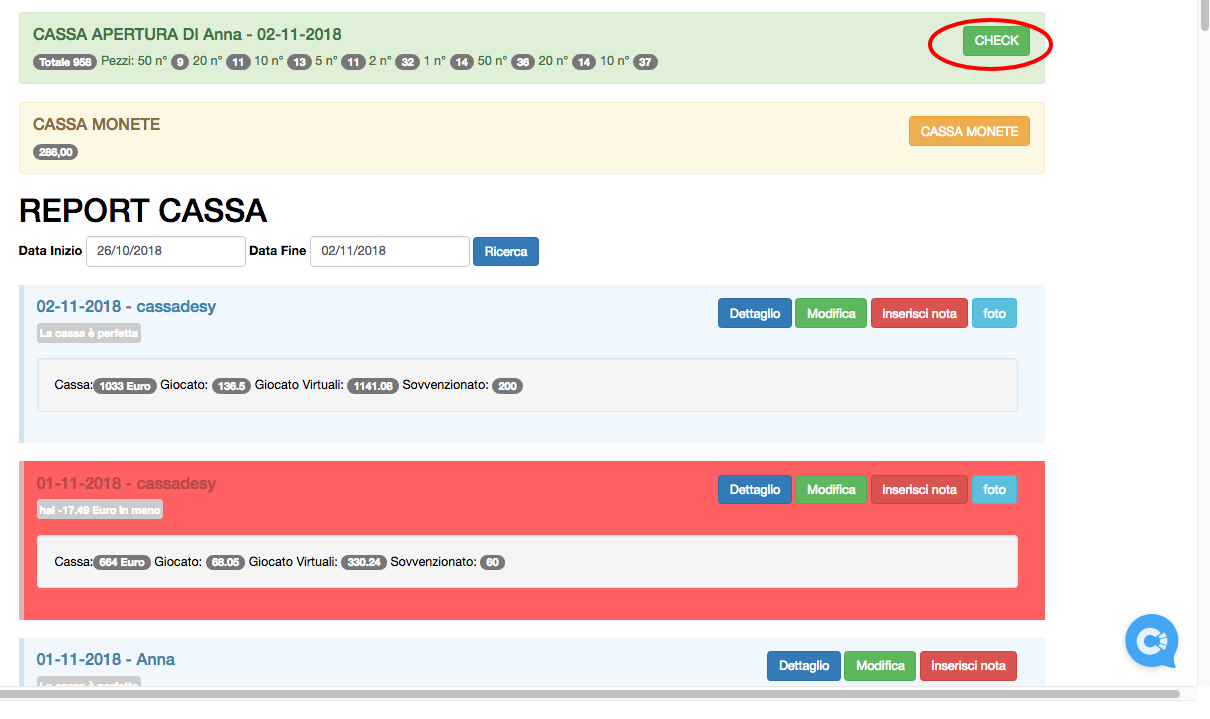Viewport: 1210px width, 719px height.
Task: Edit the Data Fine date field
Action: pyautogui.click(x=389, y=252)
